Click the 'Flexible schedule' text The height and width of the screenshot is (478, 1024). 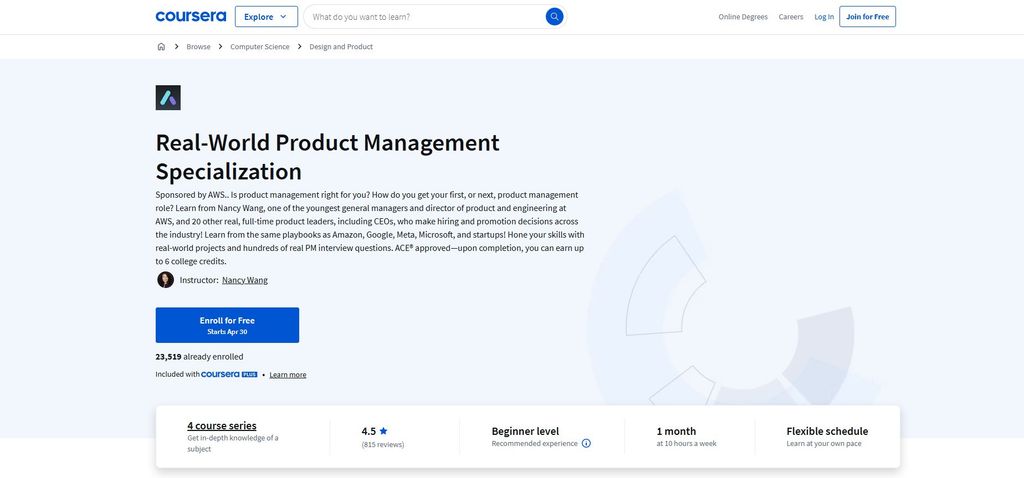827,431
